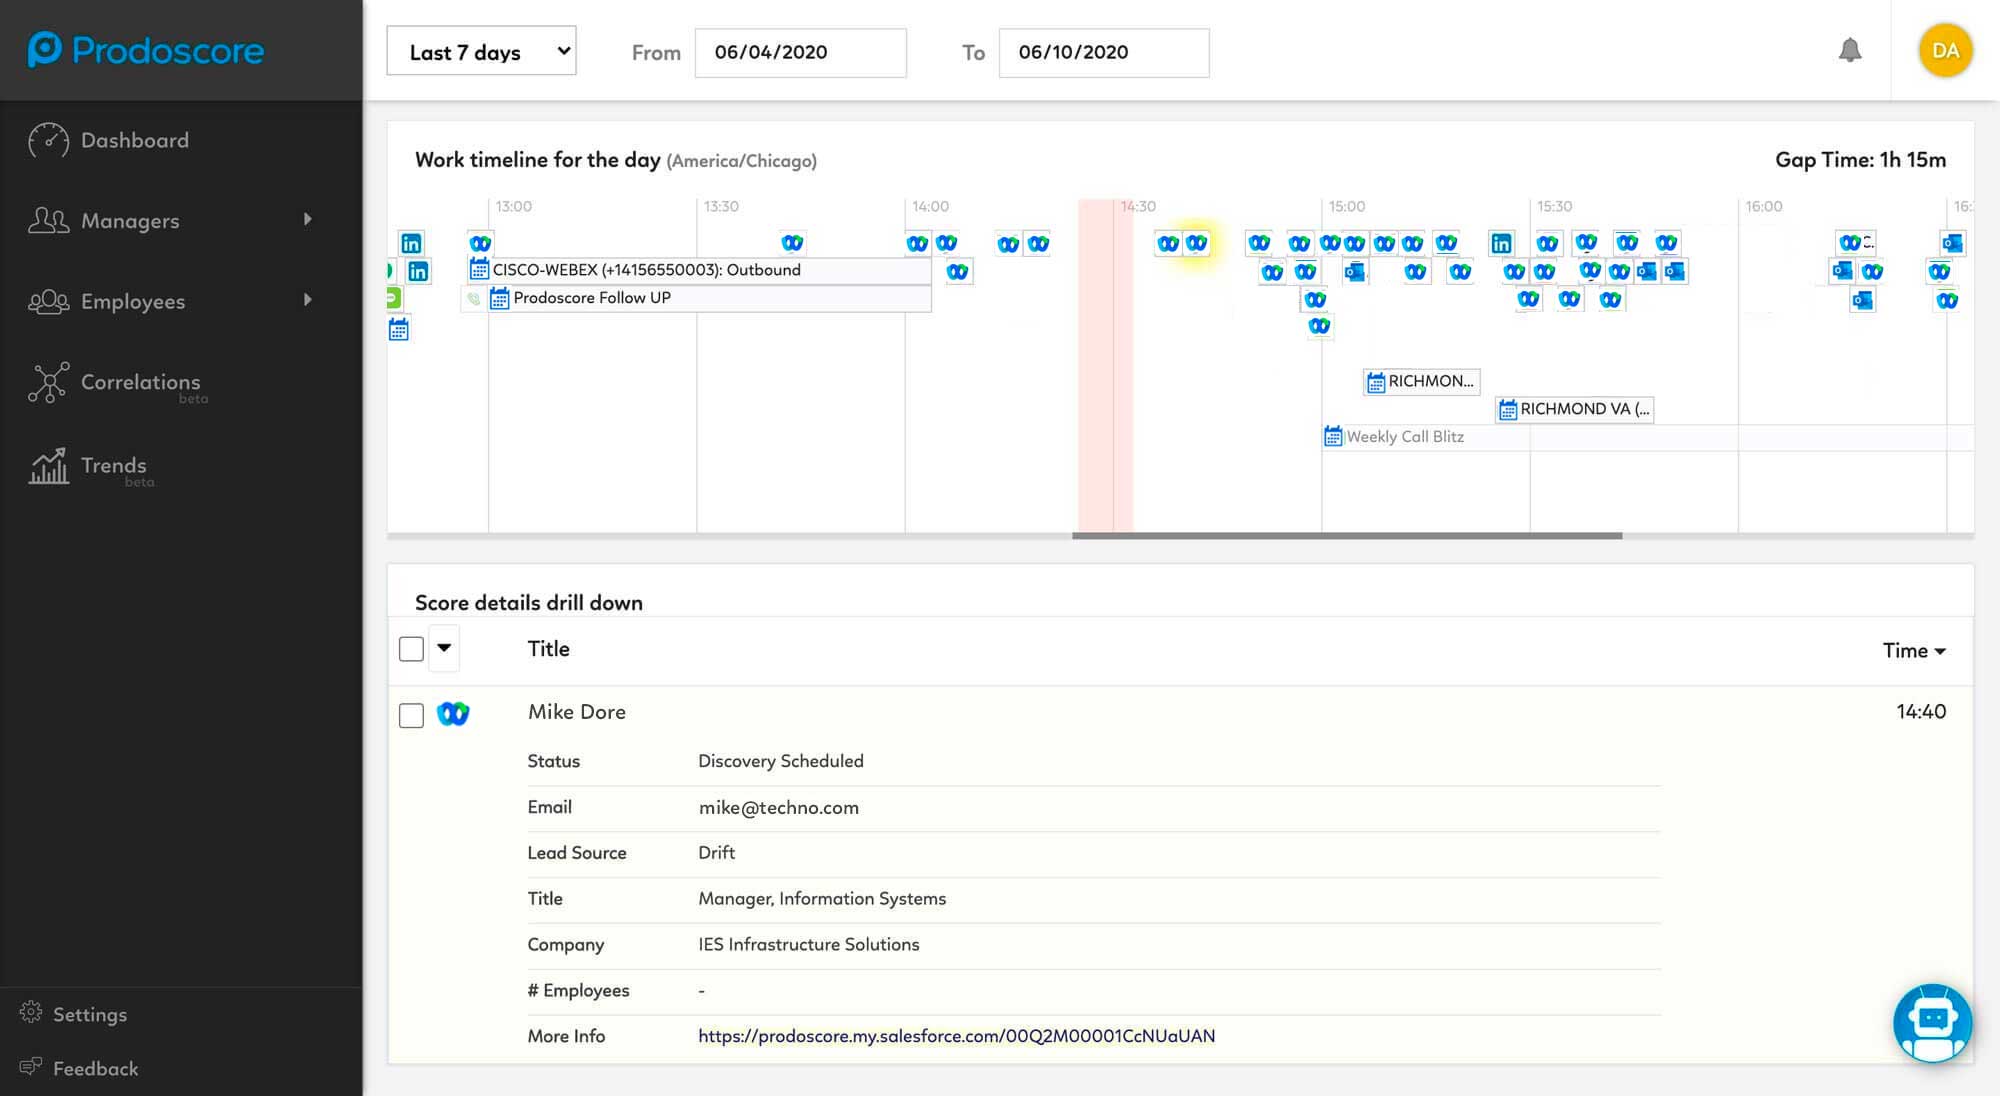Tick the checkbox for Mike Dore's row
Image resolution: width=2000 pixels, height=1096 pixels.
pyautogui.click(x=411, y=715)
